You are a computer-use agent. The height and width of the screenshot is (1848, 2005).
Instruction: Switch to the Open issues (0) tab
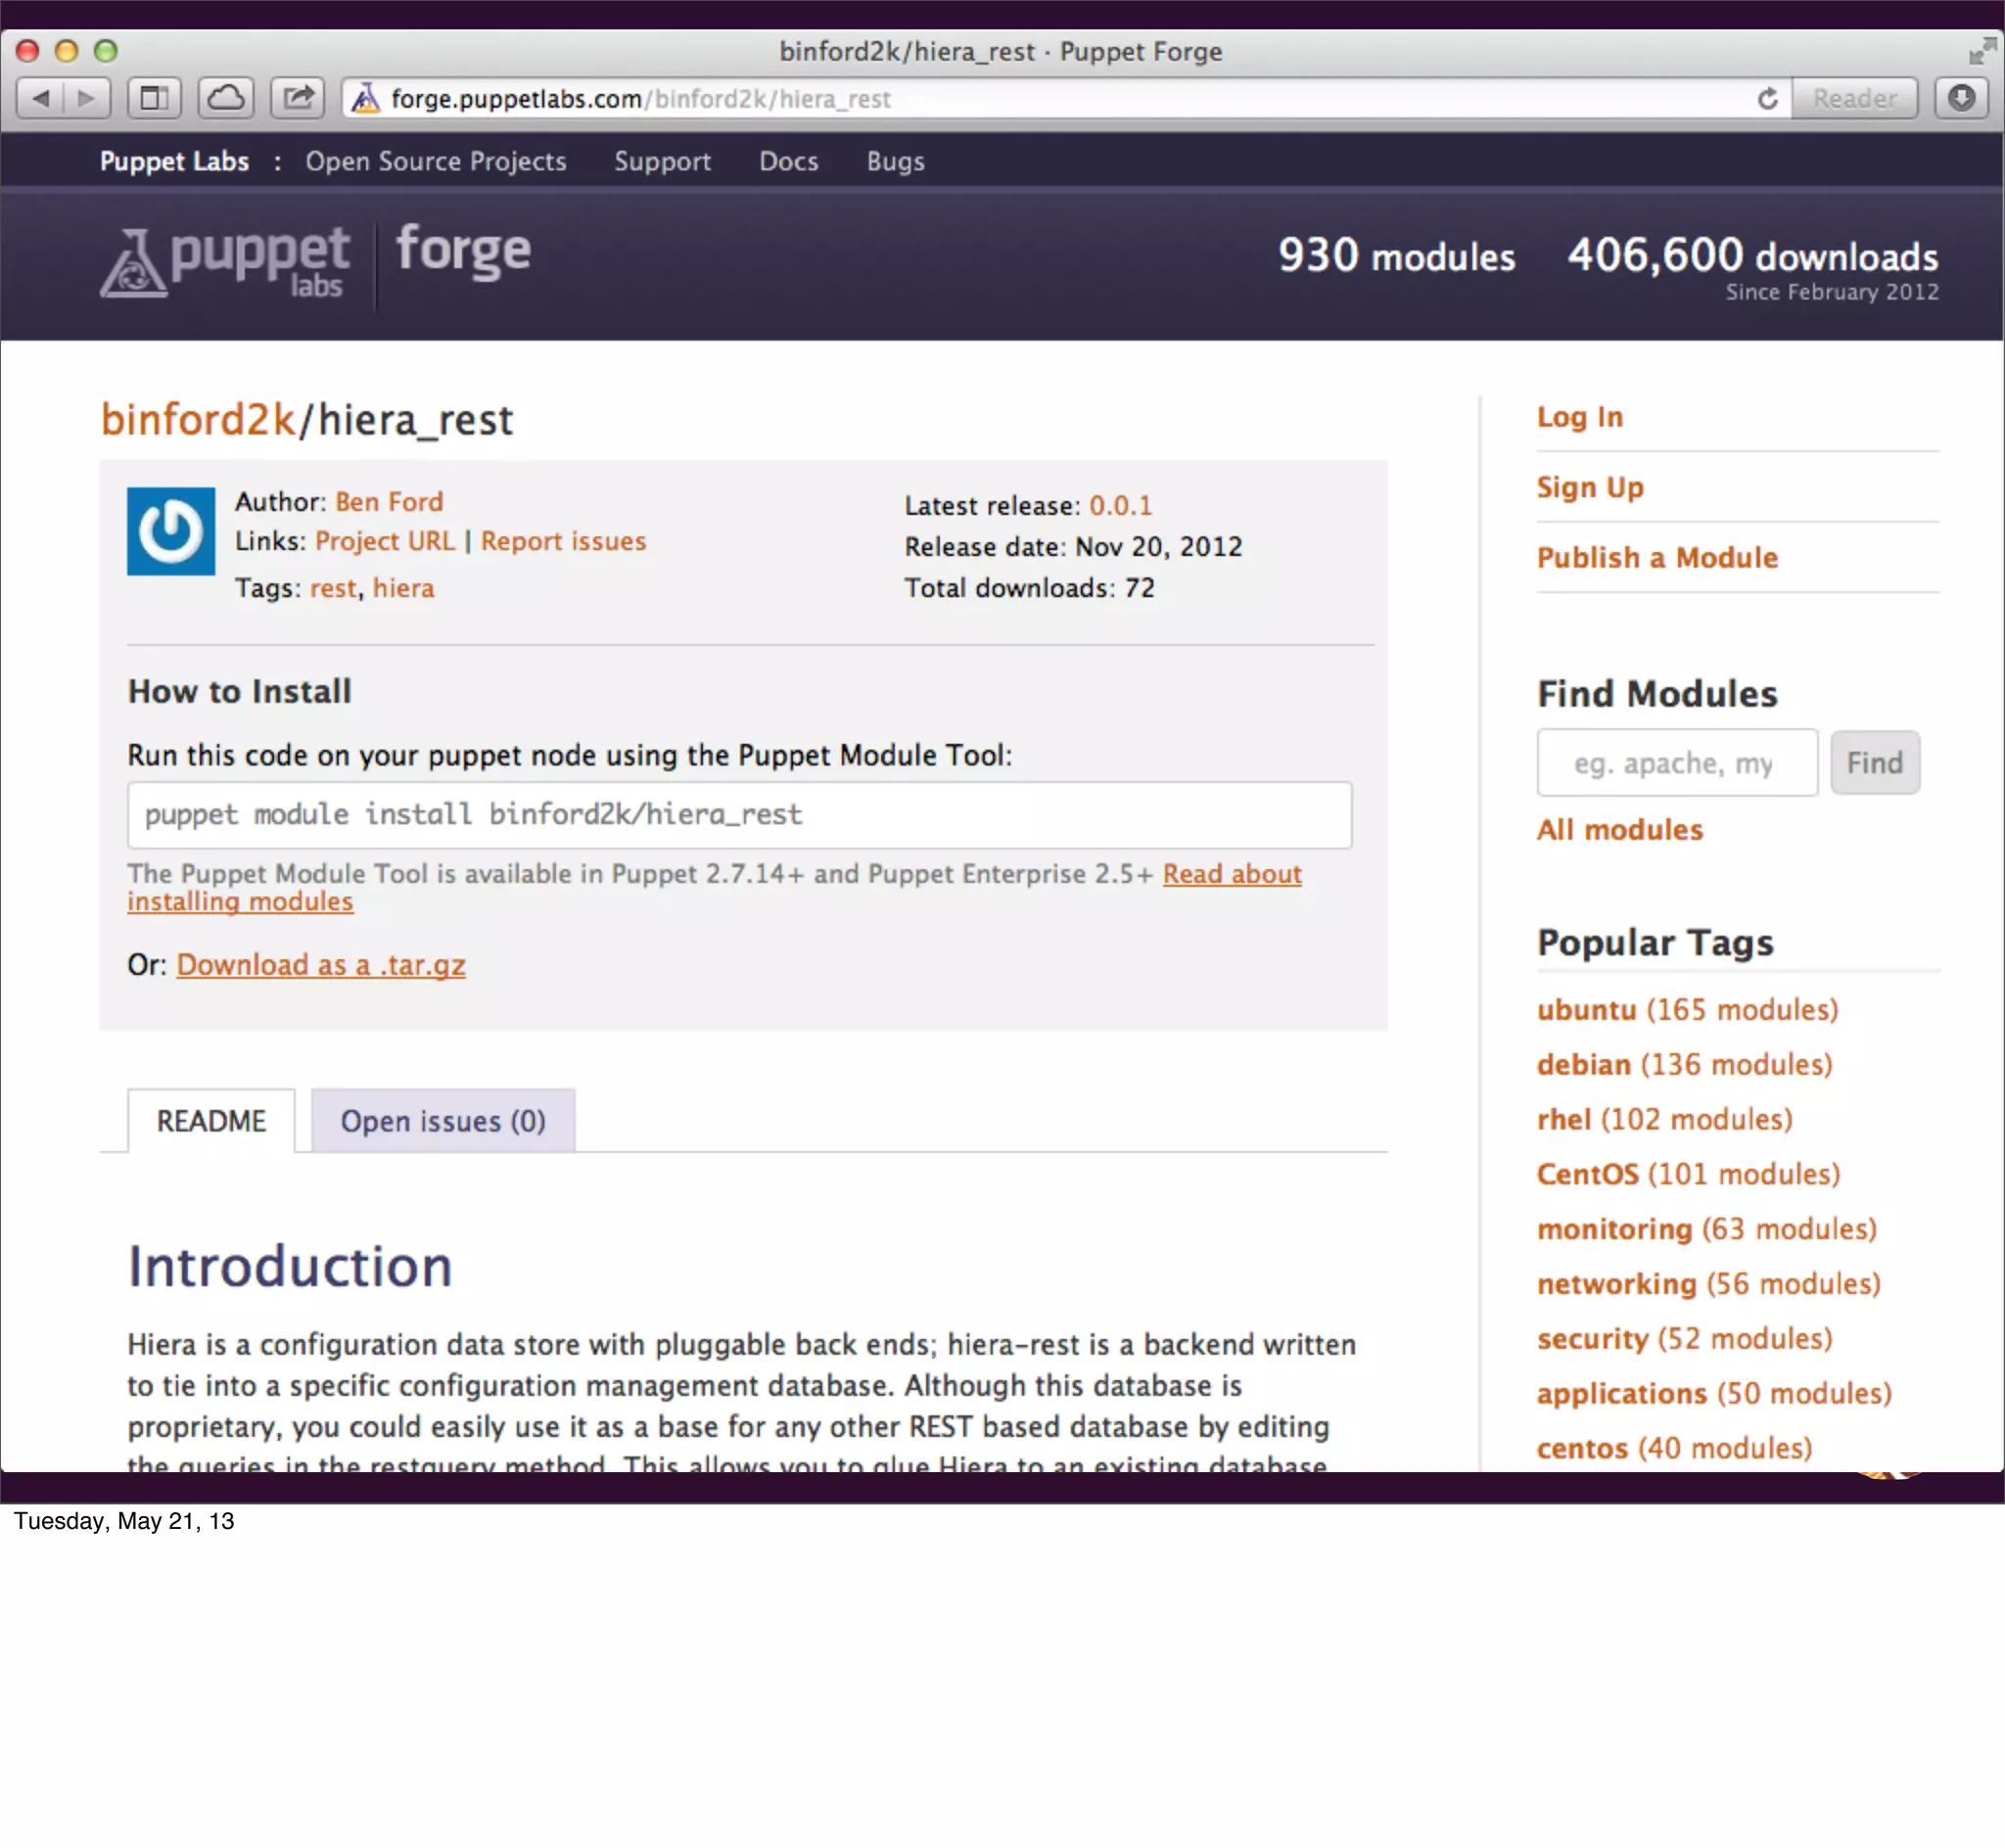tap(443, 1121)
